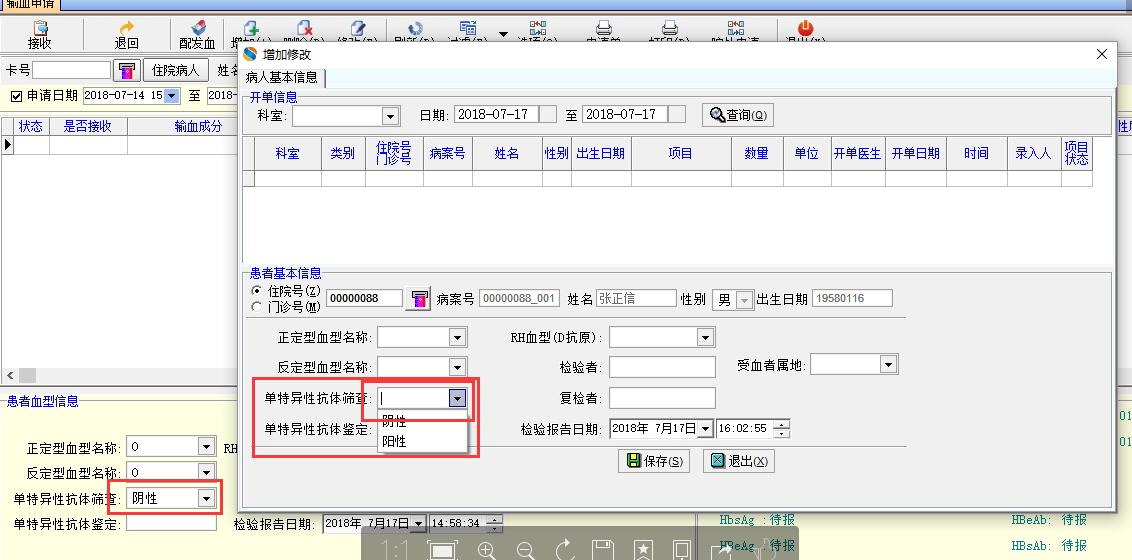
Task: Click the fit-to-screen icon in viewer overlay
Action: (443, 551)
